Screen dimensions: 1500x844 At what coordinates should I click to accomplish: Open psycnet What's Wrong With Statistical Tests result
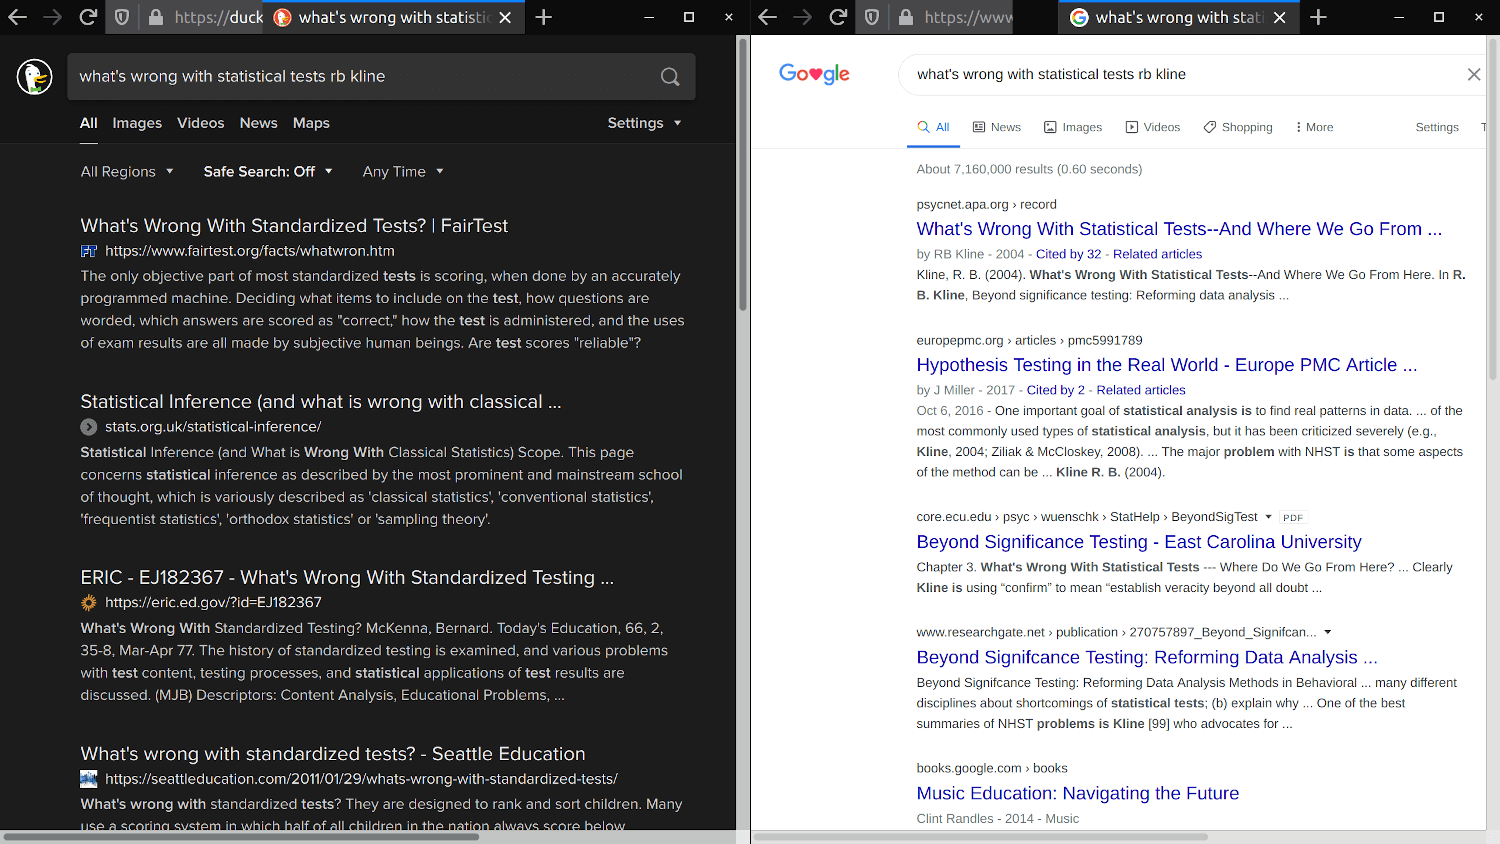(1179, 229)
